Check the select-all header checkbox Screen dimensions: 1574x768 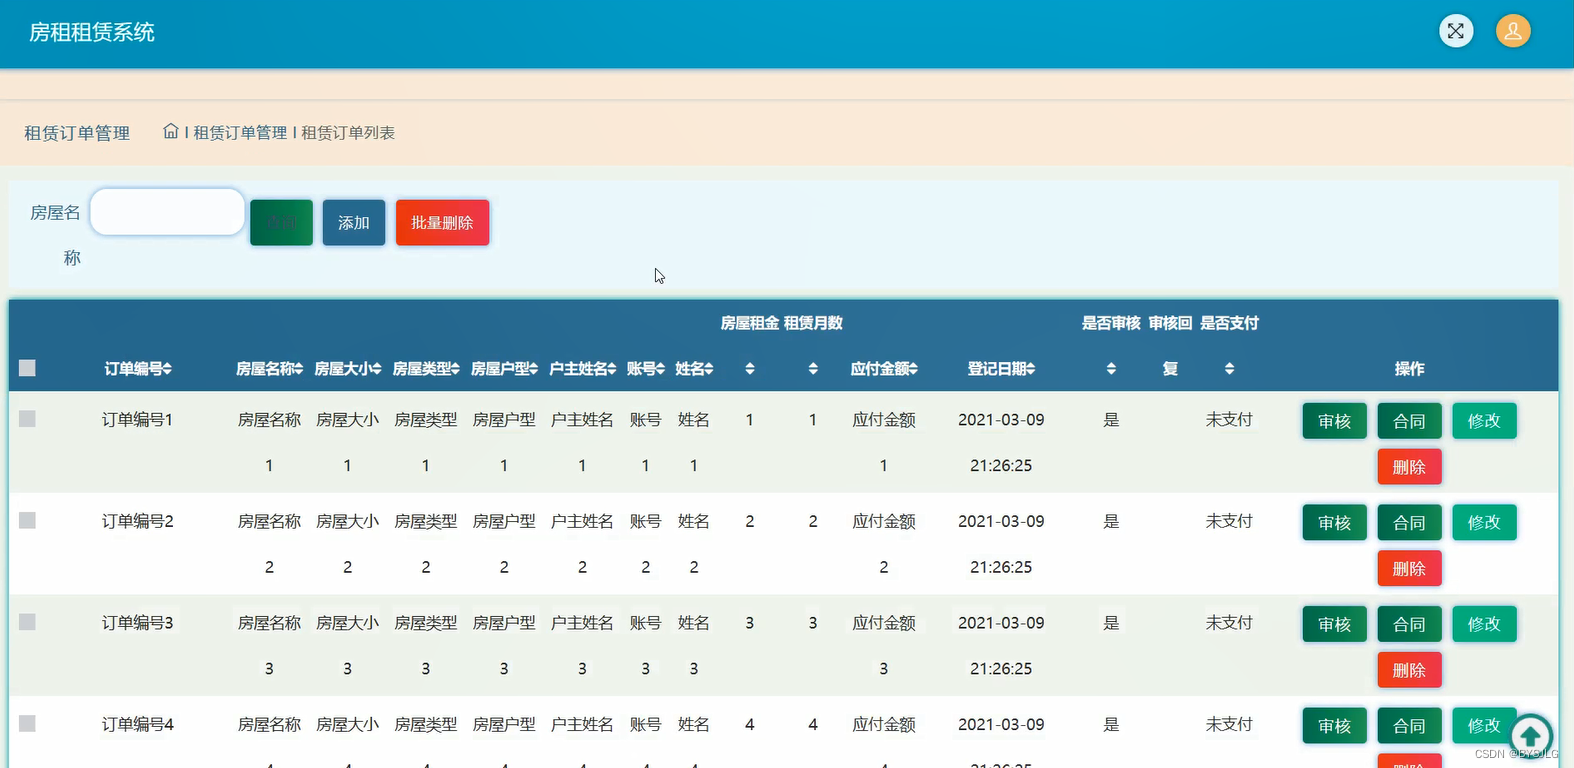click(x=27, y=368)
